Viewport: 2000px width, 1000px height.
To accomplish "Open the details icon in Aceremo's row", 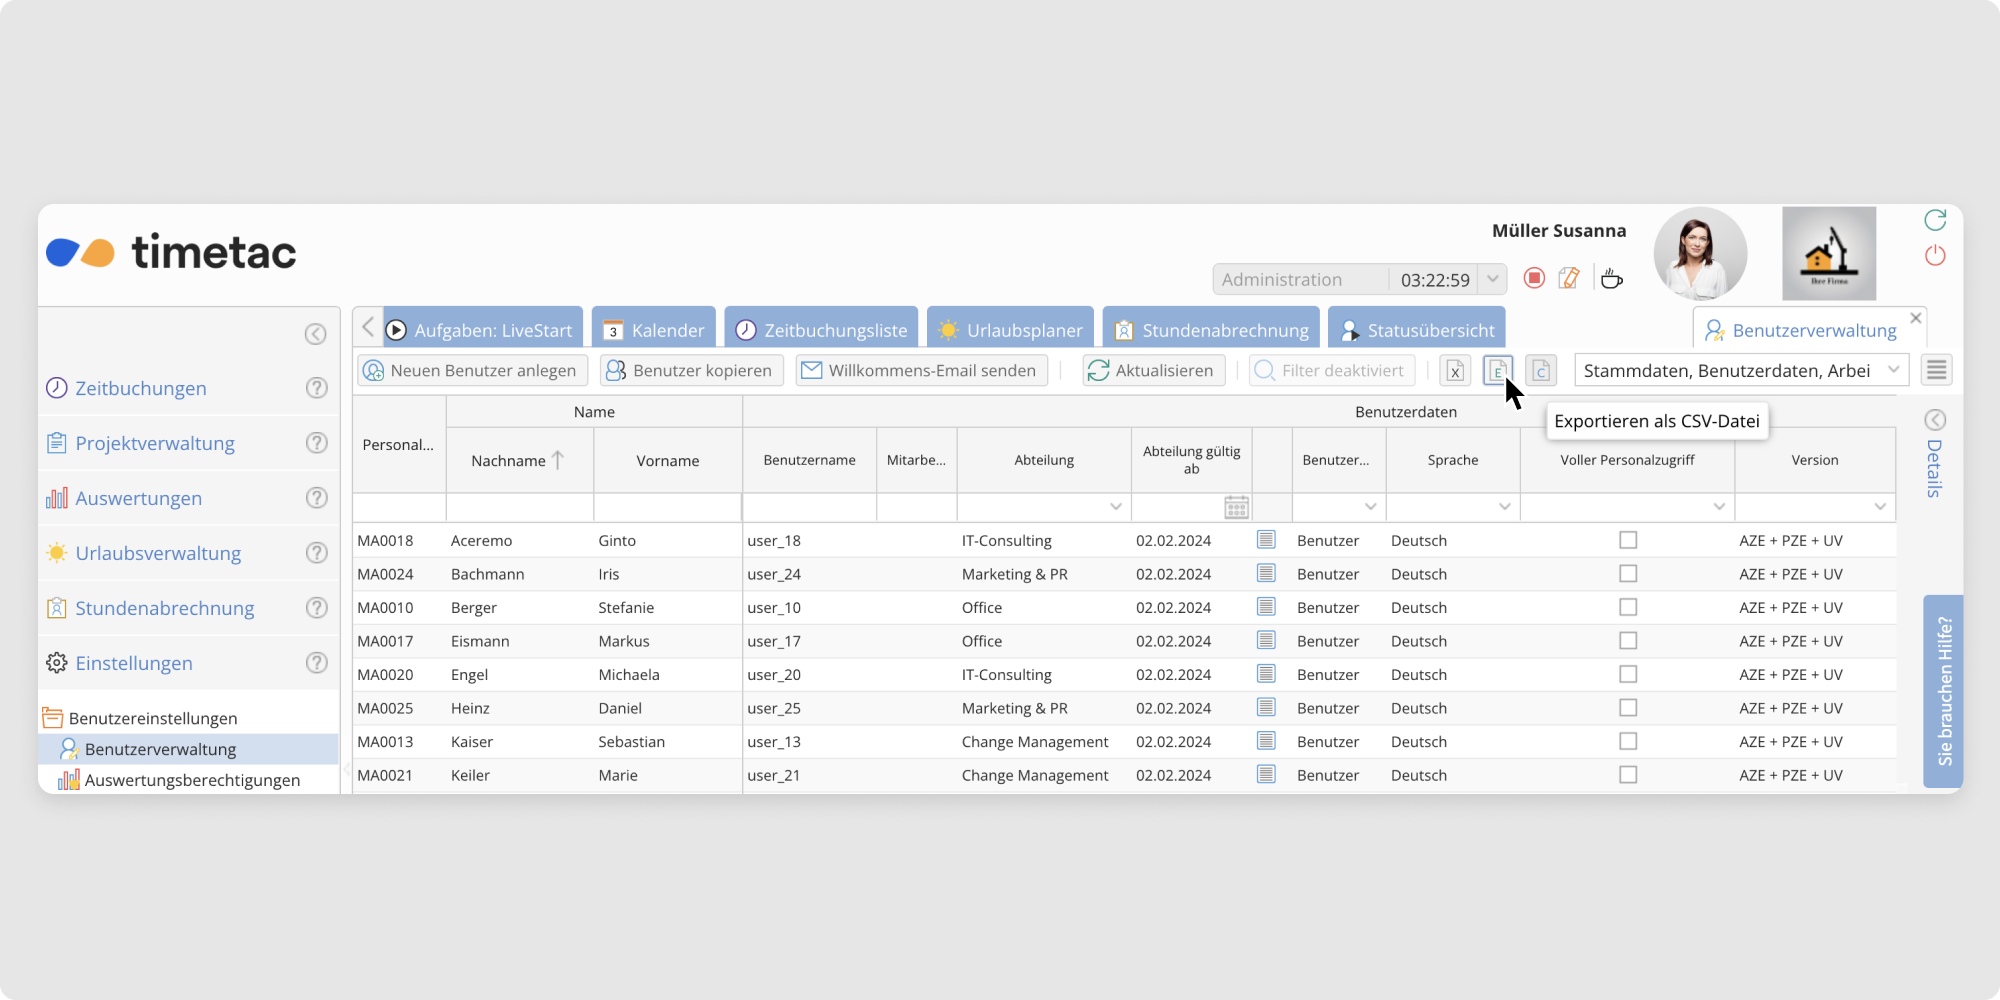I will (1266, 540).
